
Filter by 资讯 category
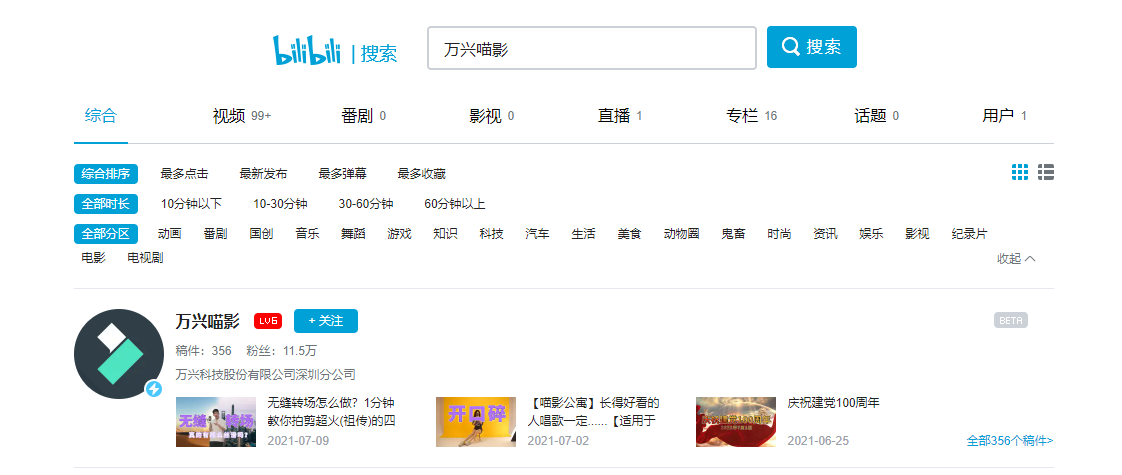[x=825, y=234]
